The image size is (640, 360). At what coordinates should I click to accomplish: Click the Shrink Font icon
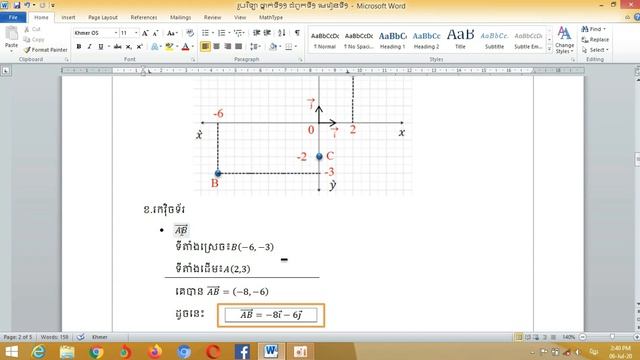[x=155, y=33]
